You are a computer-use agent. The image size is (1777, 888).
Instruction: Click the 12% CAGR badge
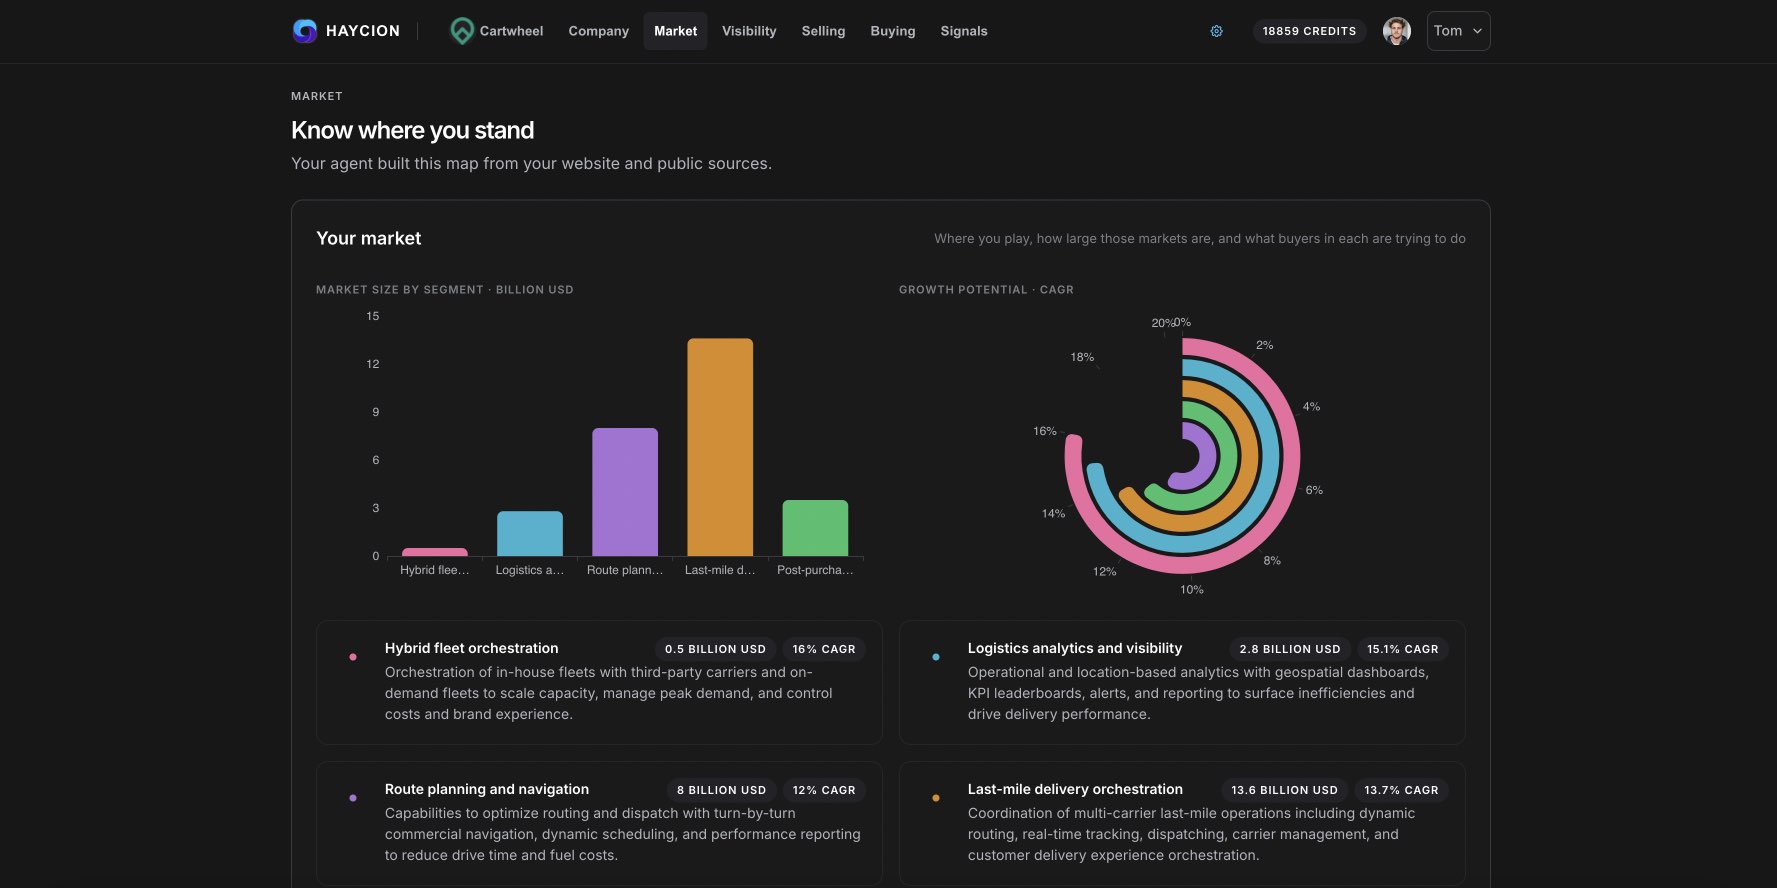click(x=824, y=790)
